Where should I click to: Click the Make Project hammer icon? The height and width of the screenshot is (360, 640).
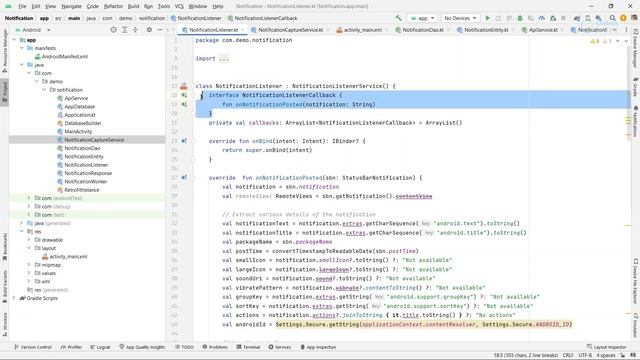(398, 18)
